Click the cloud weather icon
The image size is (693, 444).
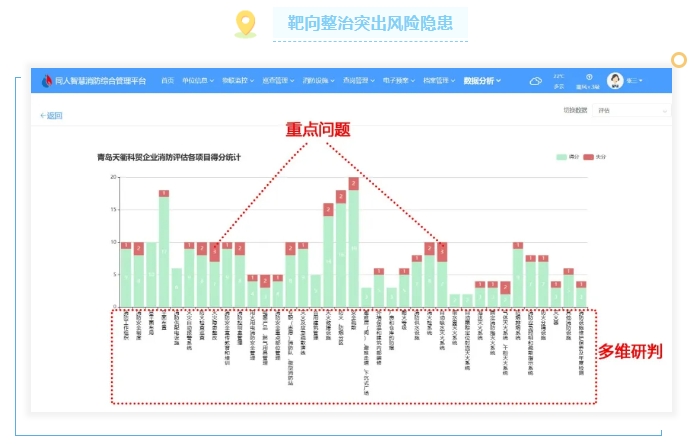[536, 81]
